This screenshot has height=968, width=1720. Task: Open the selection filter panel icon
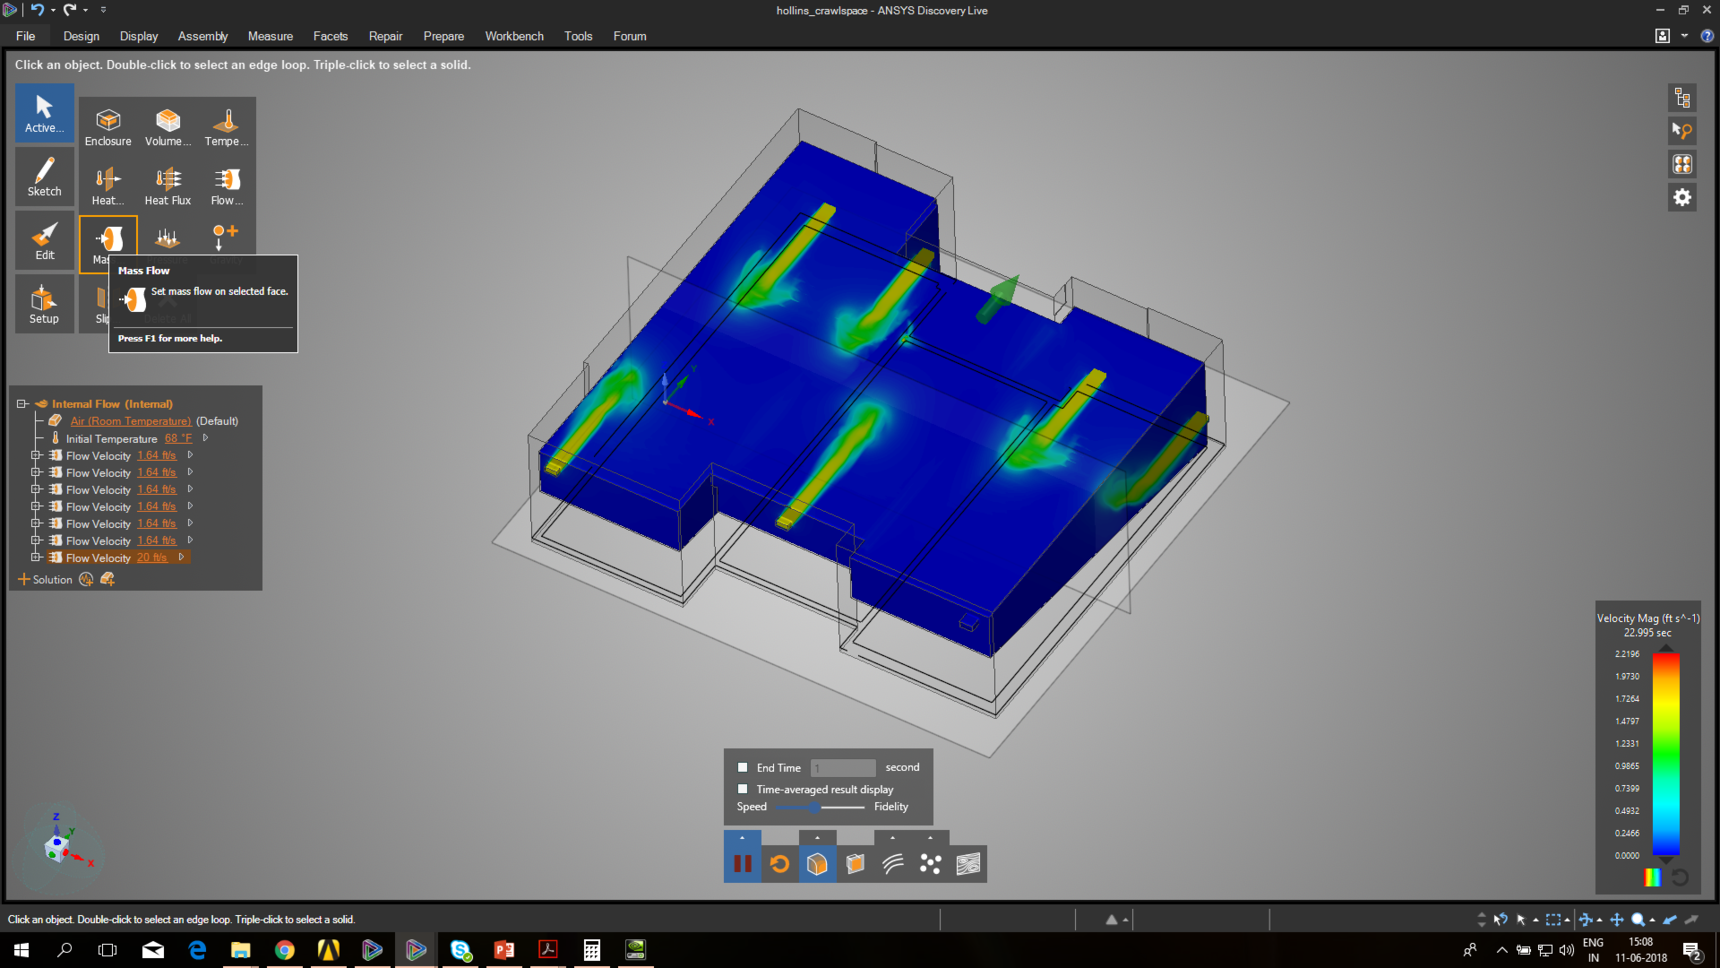(1682, 131)
